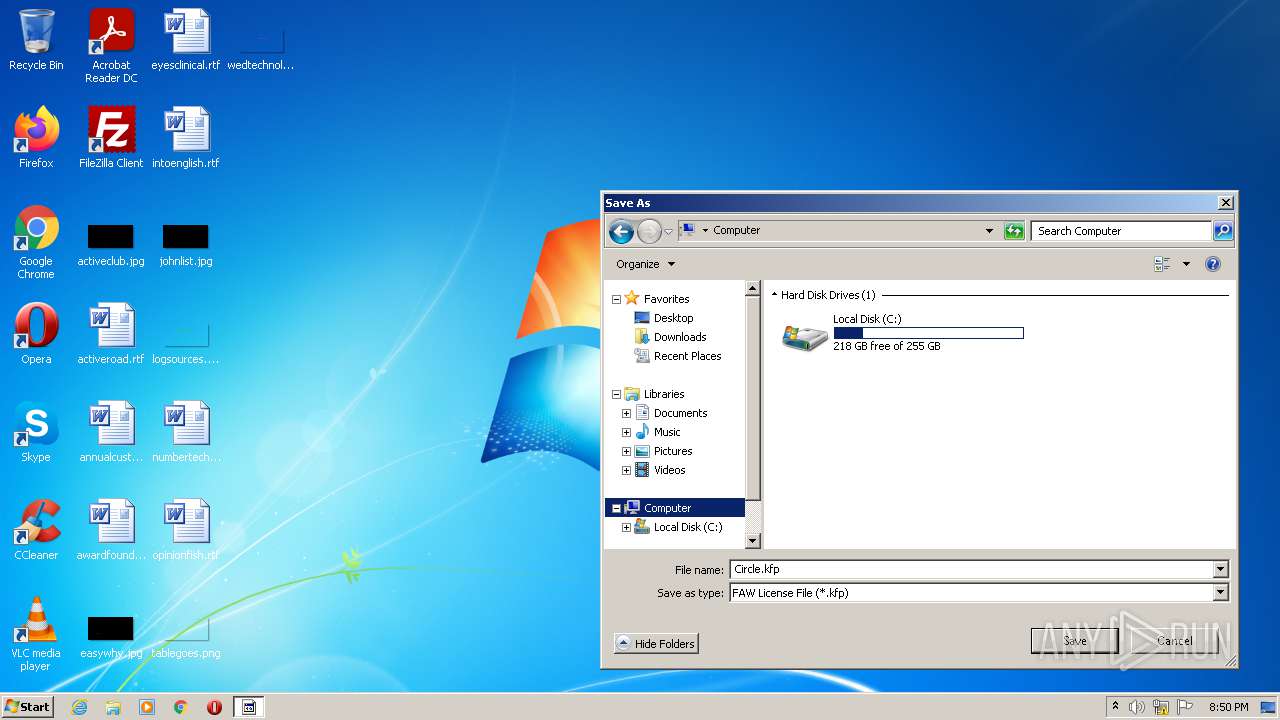
Task: Select FileZilla Client desktop icon
Action: (x=111, y=138)
